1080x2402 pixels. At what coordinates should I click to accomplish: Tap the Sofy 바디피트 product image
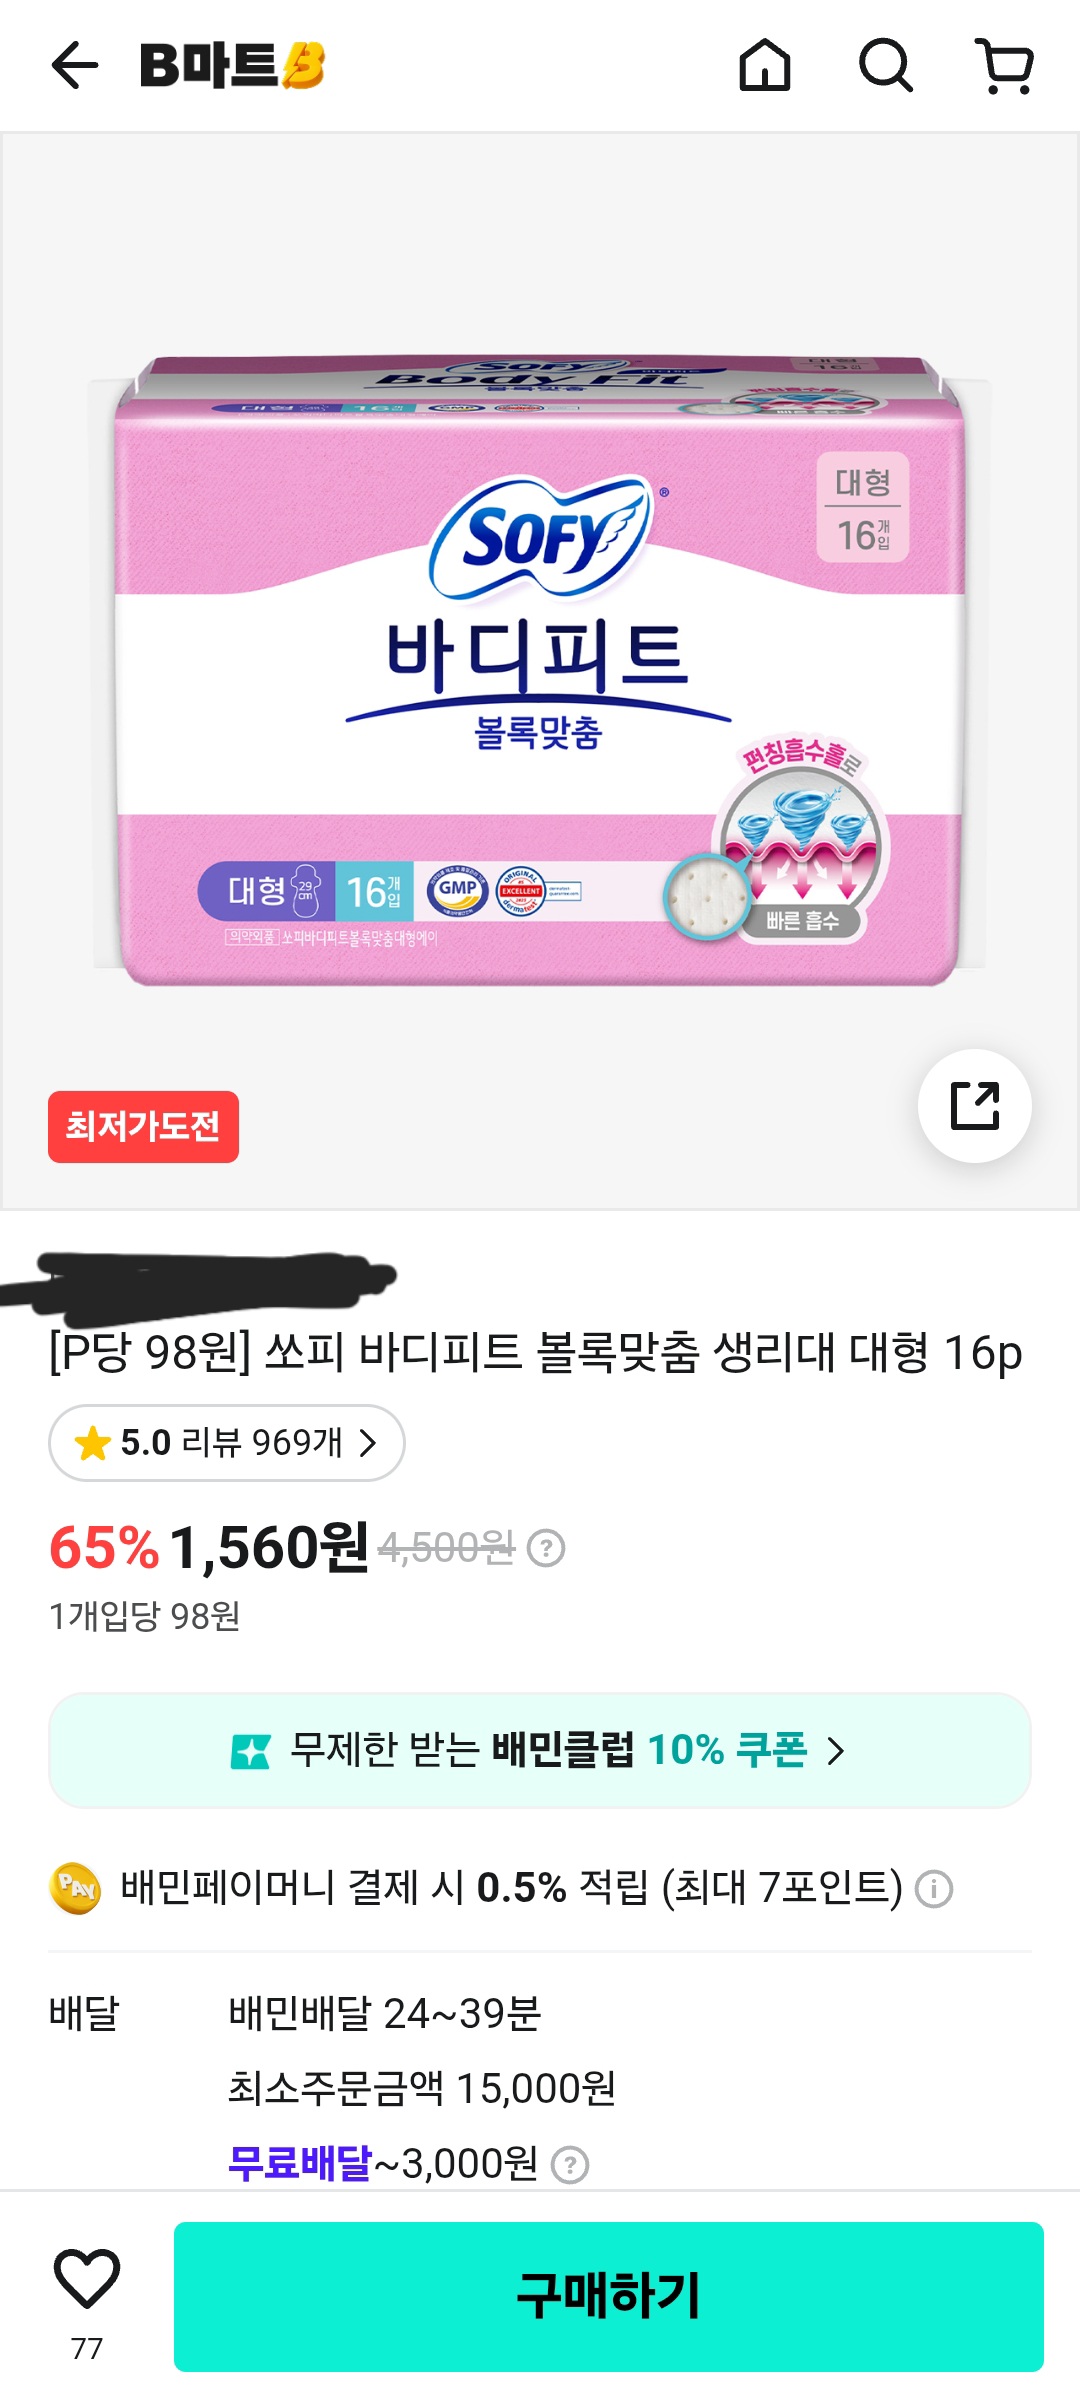540,670
